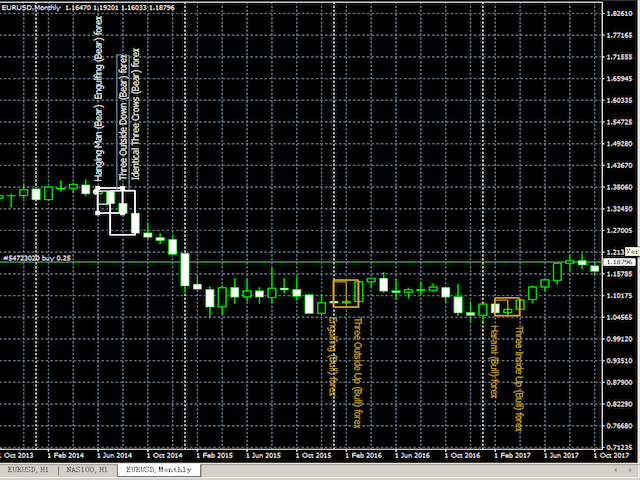Click the Harami (Bull) forex label
This screenshot has height=480, width=640.
[494, 362]
